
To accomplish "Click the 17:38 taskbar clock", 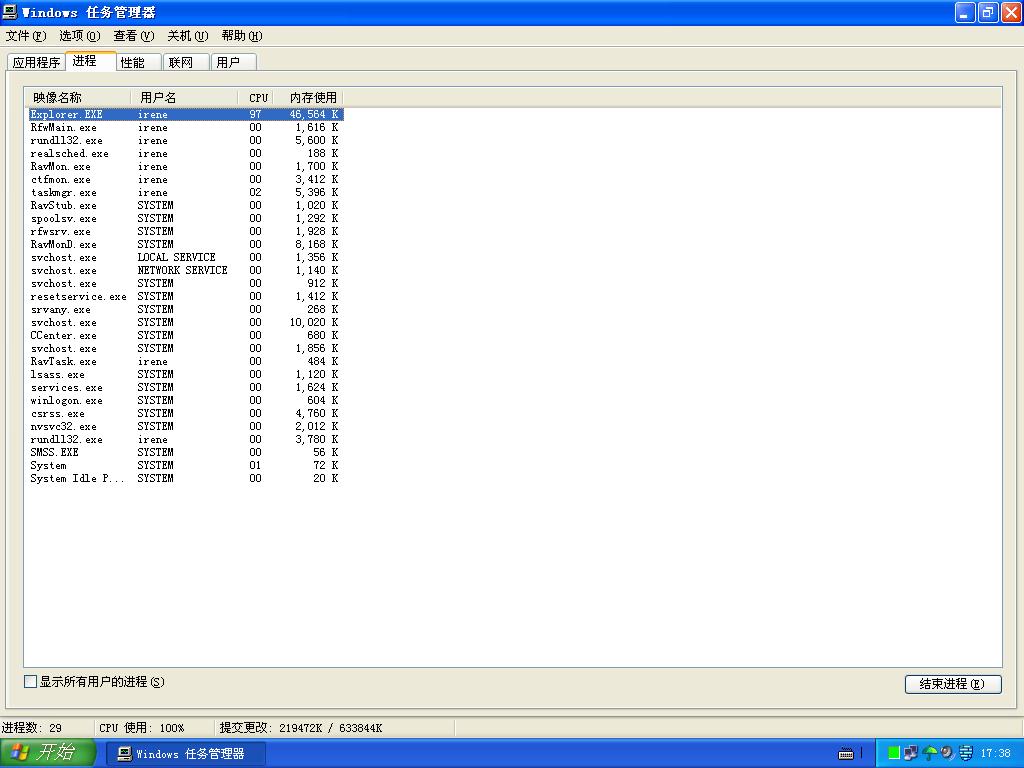I will (x=995, y=754).
